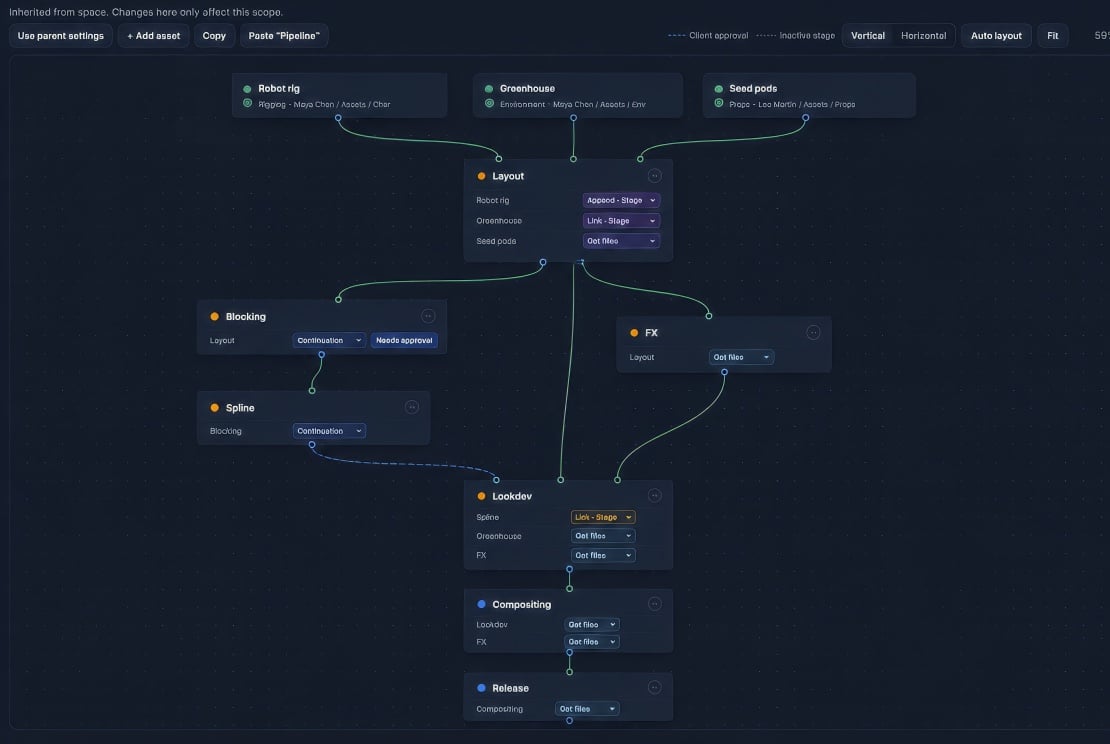This screenshot has height=744, width=1110.
Task: Run Auto layout on the graph
Action: 996,35
